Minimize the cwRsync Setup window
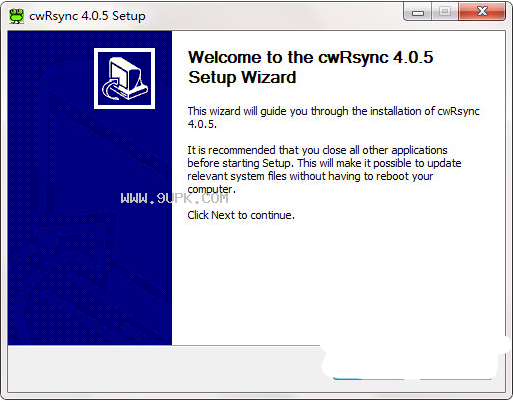The image size is (513, 401). [x=418, y=12]
